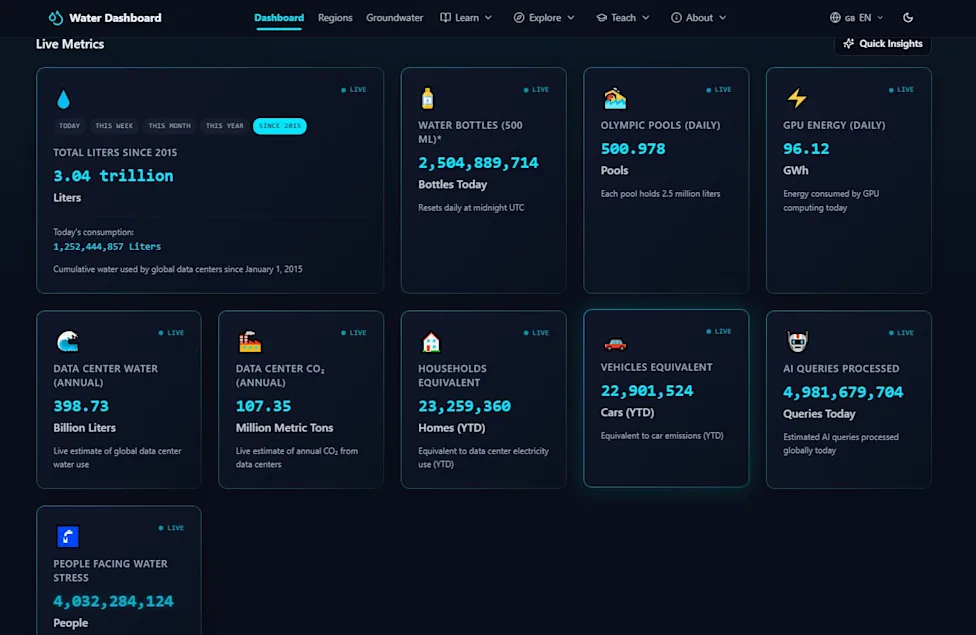Click the 23,259,360 homes value

(464, 406)
